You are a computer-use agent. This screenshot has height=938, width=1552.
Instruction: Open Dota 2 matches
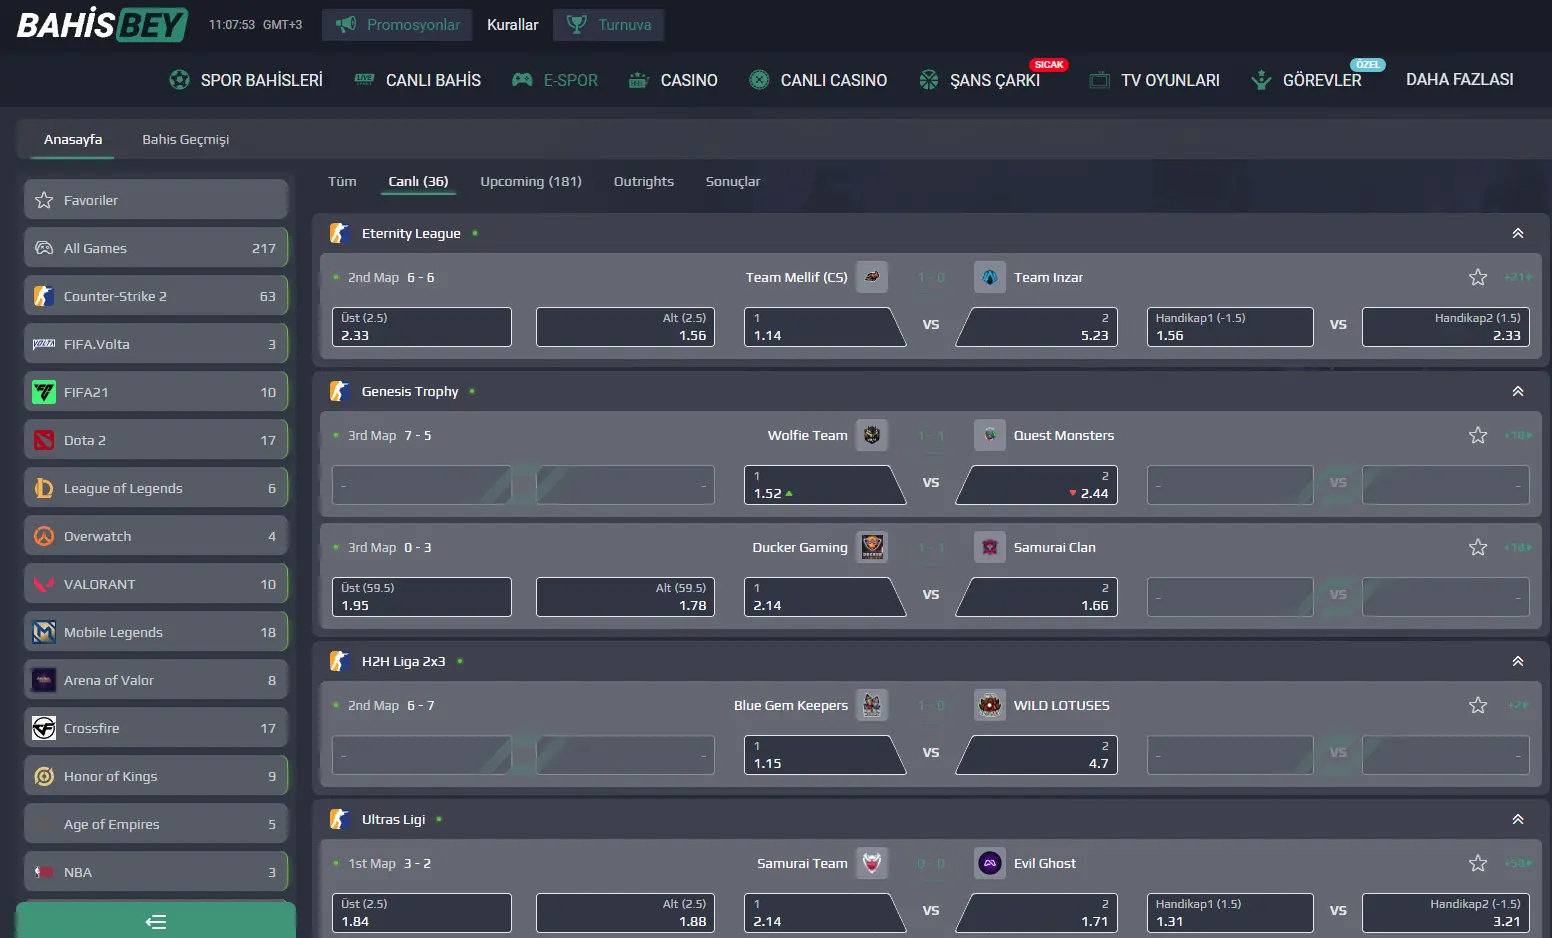[x=156, y=440]
